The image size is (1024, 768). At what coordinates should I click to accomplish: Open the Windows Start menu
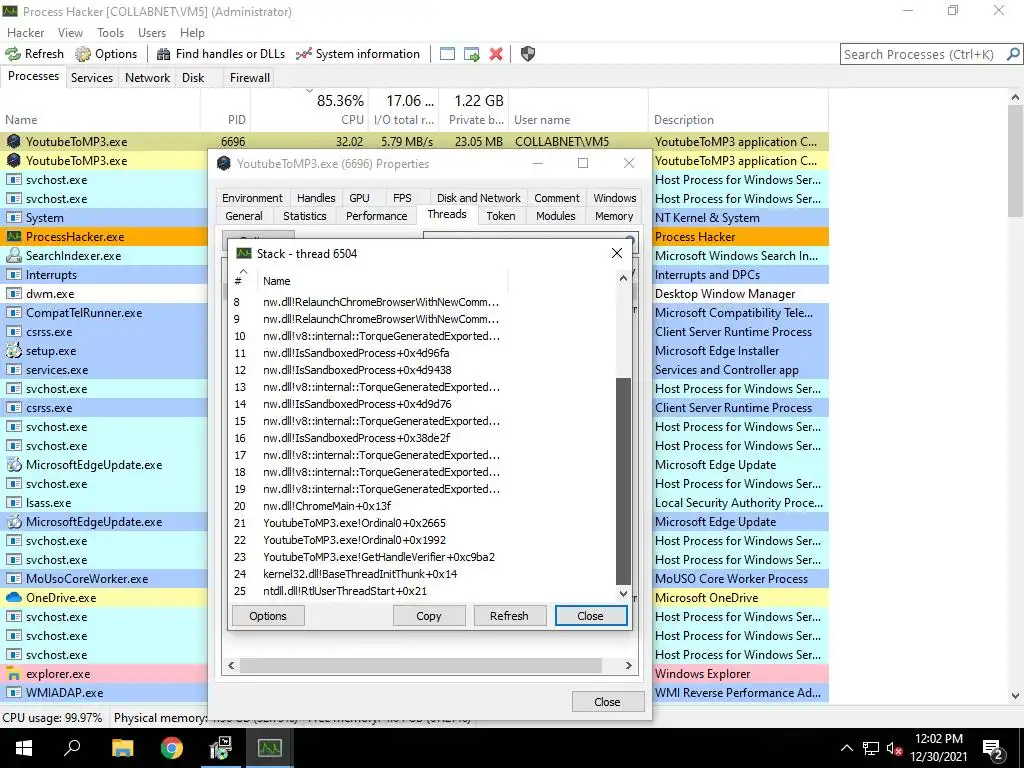(x=24, y=748)
